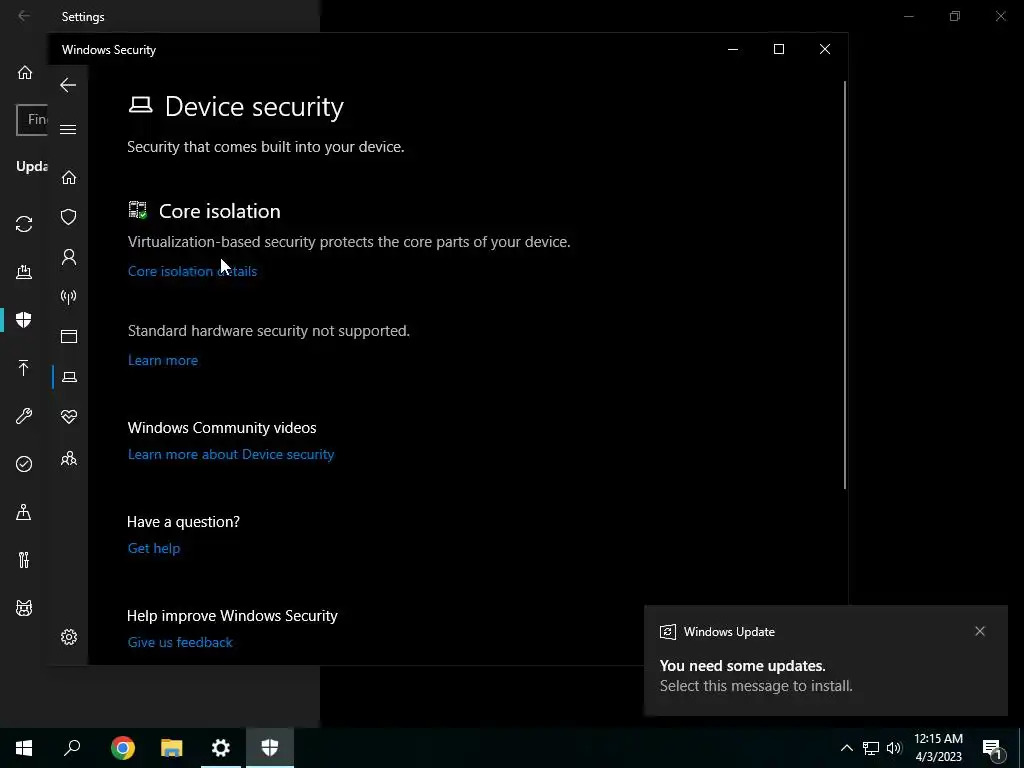Screen dimensions: 1024x768
Task: Switch to Settings app in taskbar
Action: click(x=221, y=748)
